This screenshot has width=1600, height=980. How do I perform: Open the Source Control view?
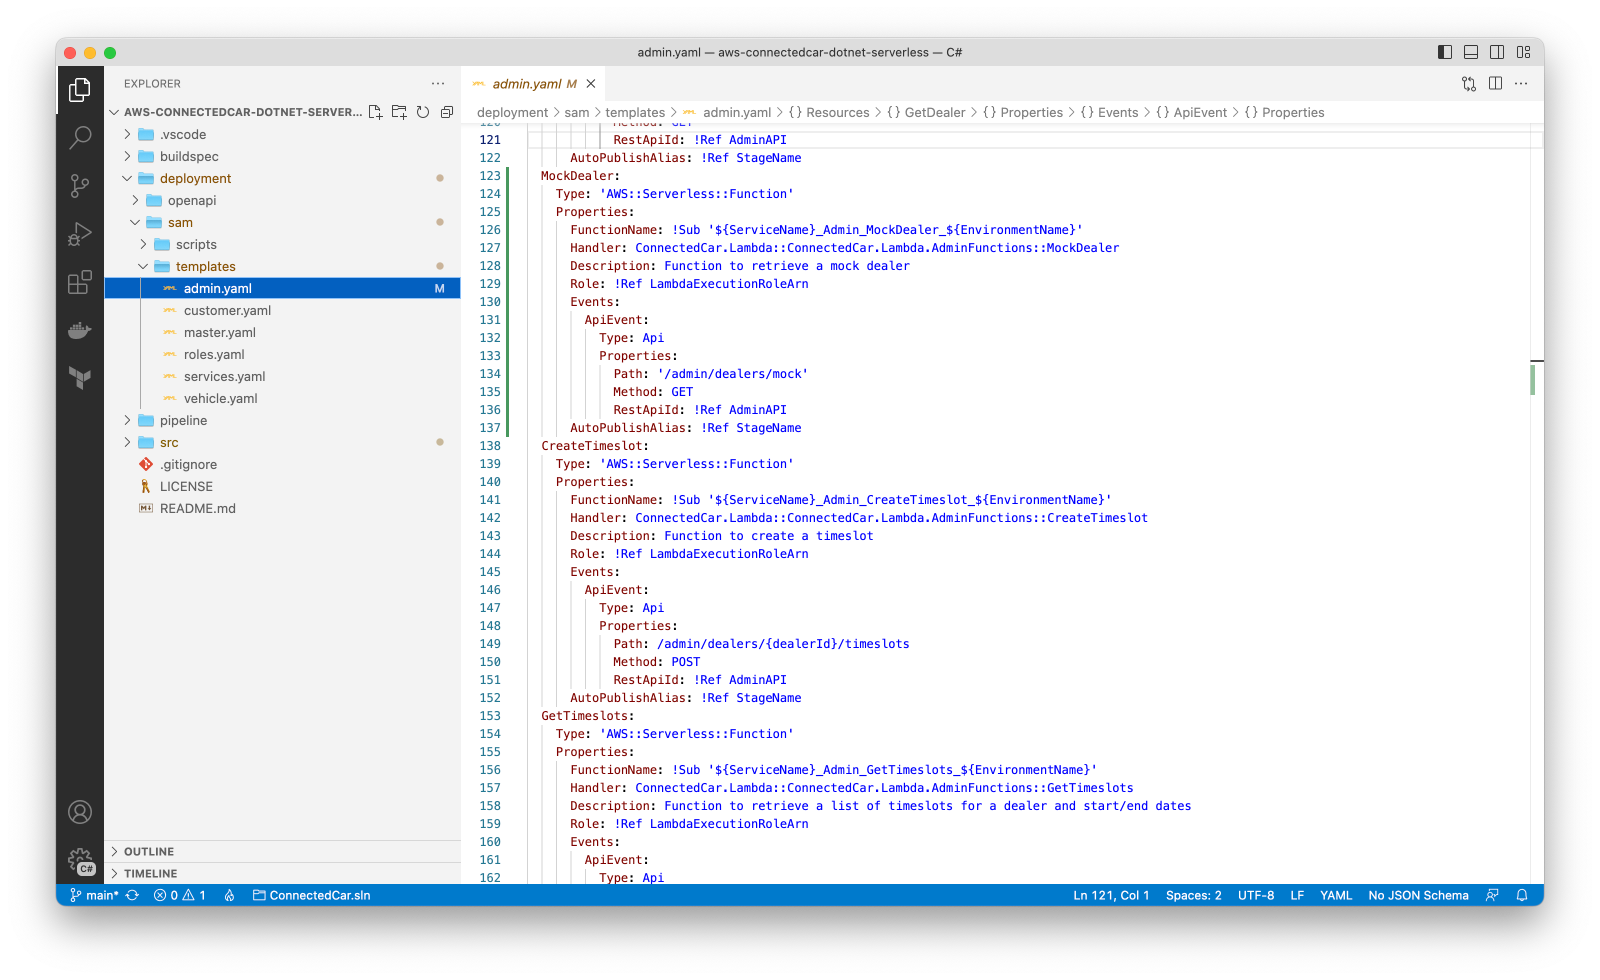[80, 185]
